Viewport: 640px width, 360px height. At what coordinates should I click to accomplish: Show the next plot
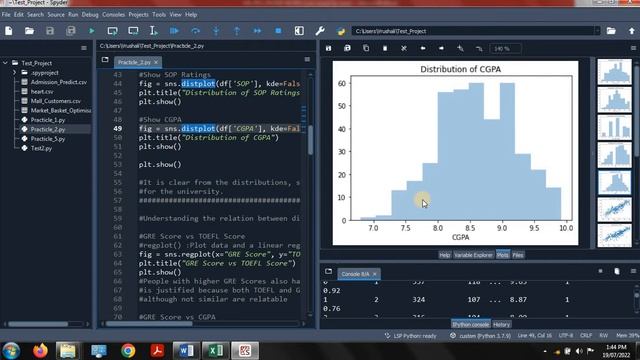[x=442, y=48]
